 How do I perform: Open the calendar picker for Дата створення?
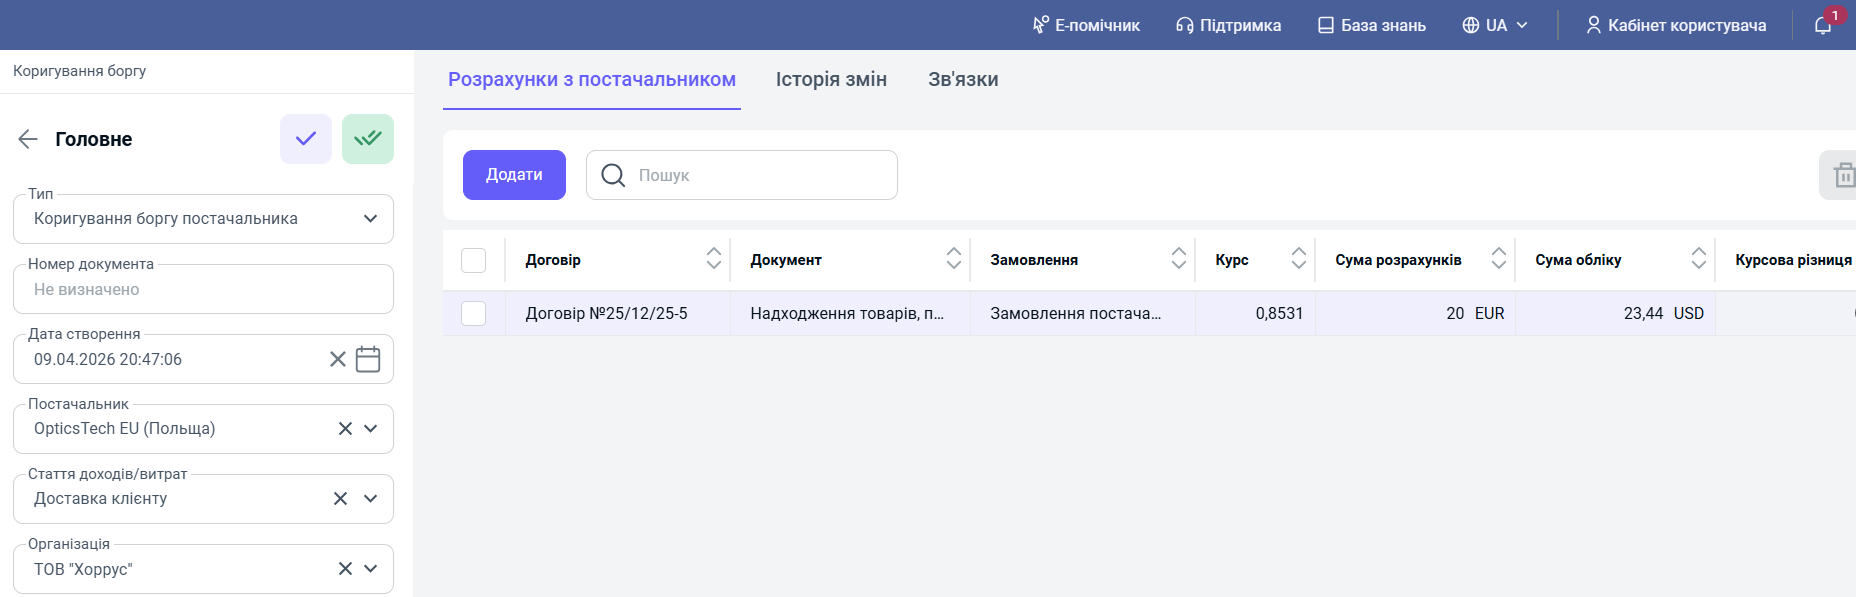(368, 359)
